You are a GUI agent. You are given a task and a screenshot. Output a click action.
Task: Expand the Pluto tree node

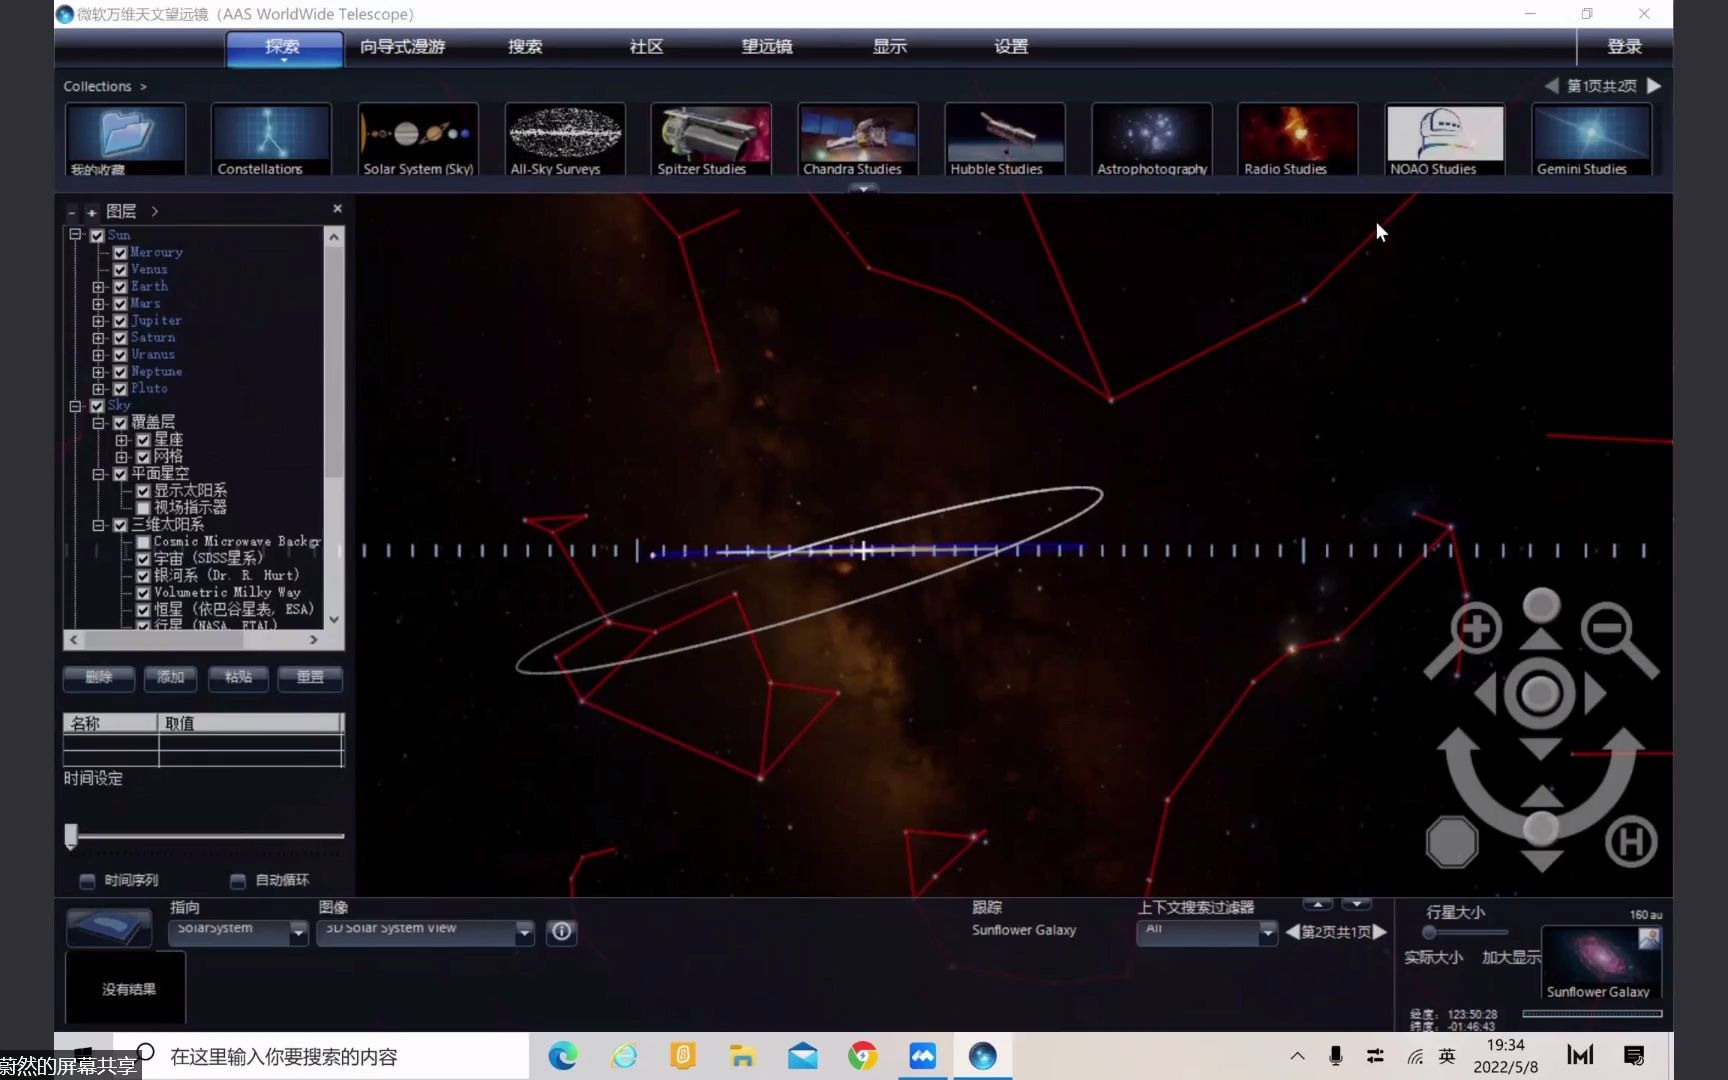[98, 389]
